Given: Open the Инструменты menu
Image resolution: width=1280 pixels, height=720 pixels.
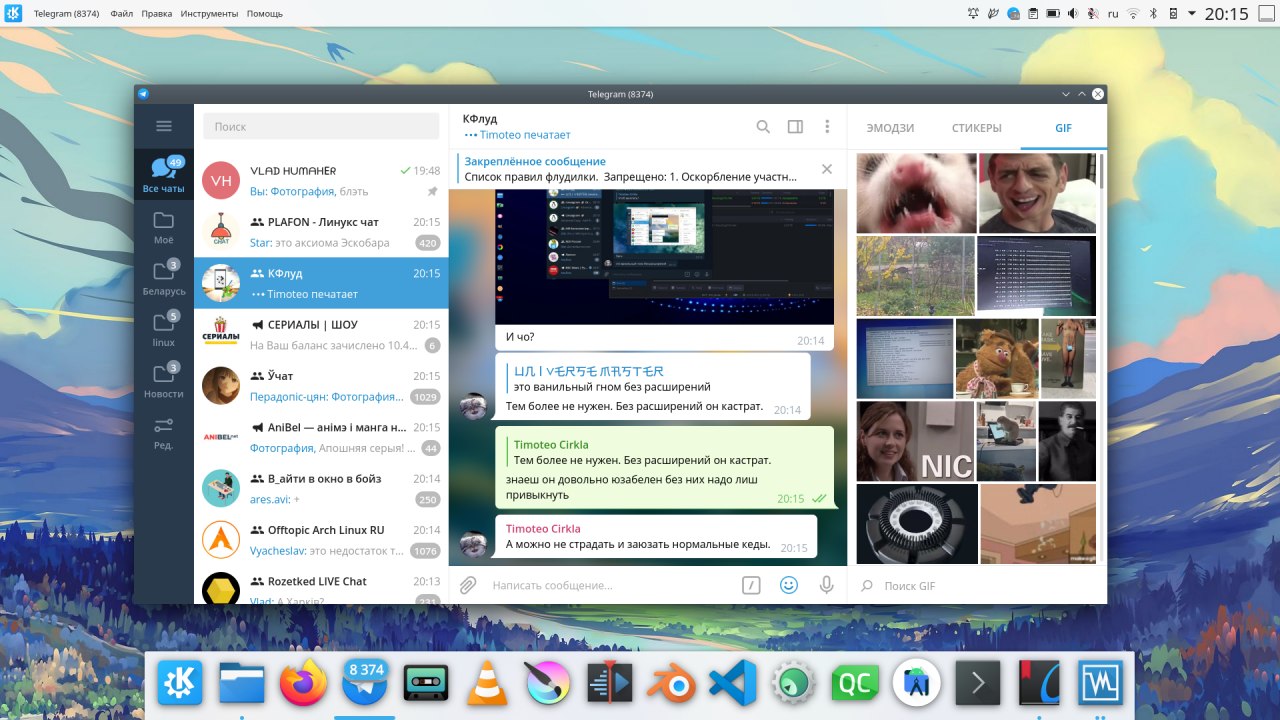Looking at the screenshot, I should [210, 14].
